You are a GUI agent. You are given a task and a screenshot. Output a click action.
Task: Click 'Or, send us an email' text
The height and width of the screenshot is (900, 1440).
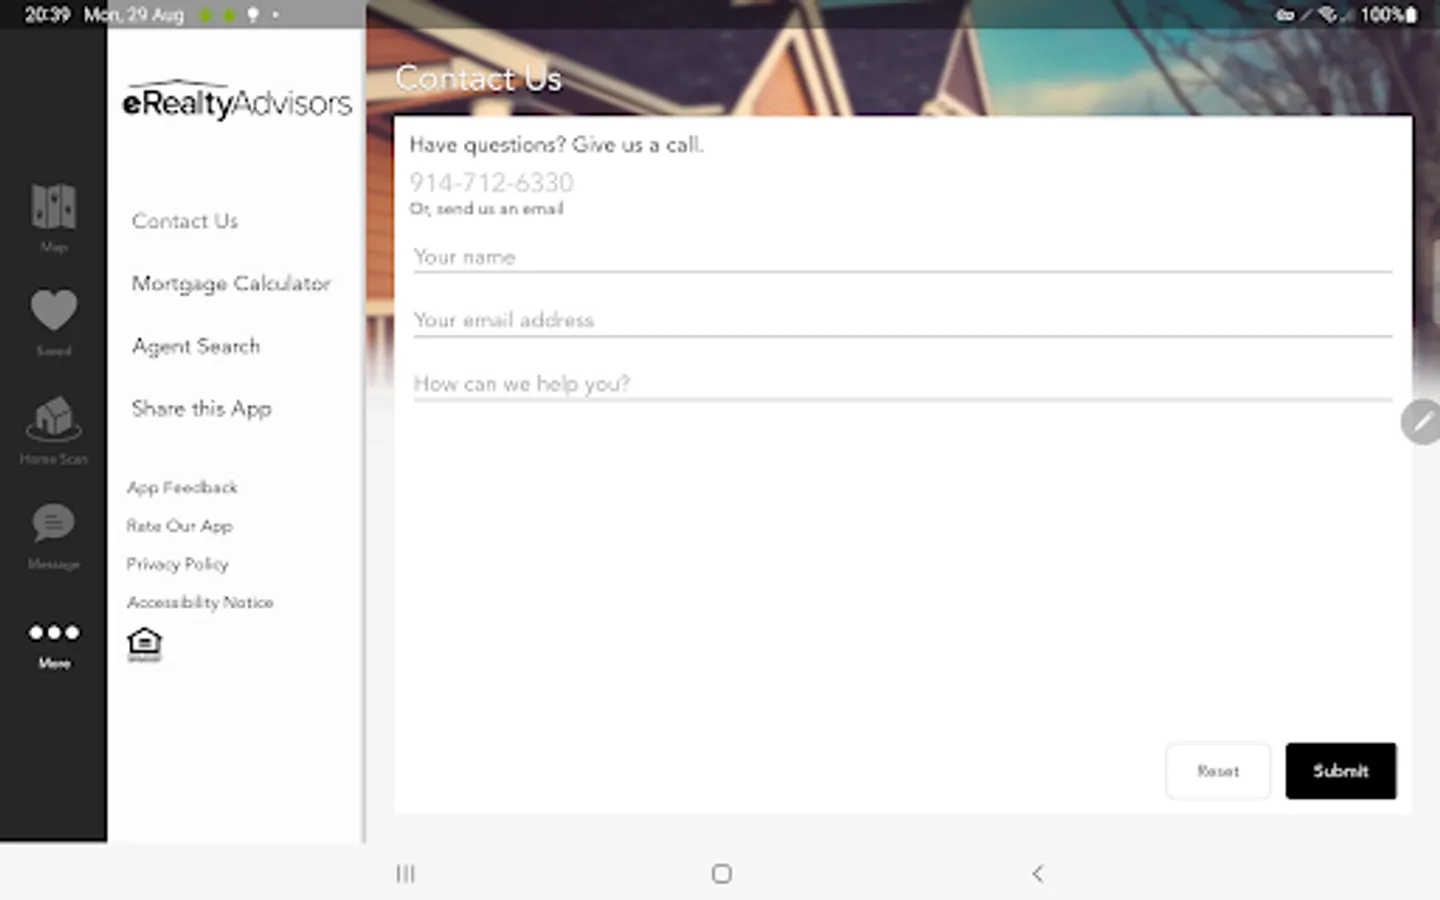486,209
